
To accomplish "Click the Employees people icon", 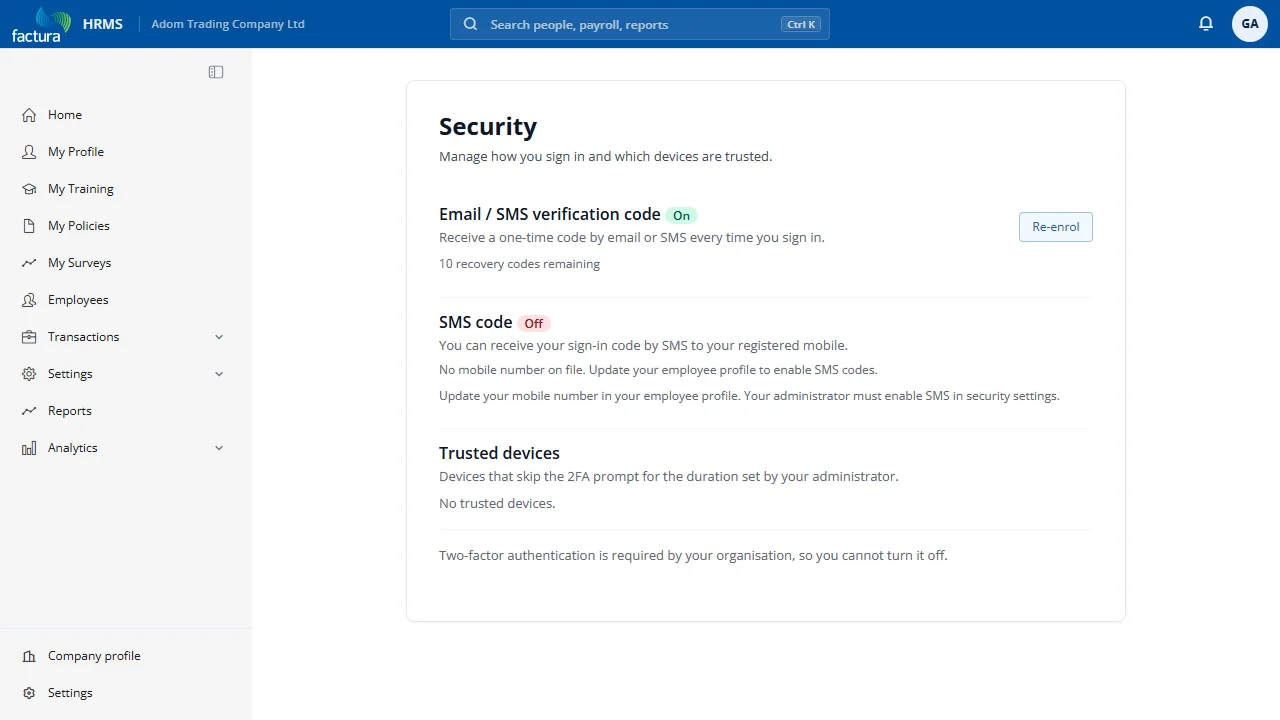I will click(29, 300).
